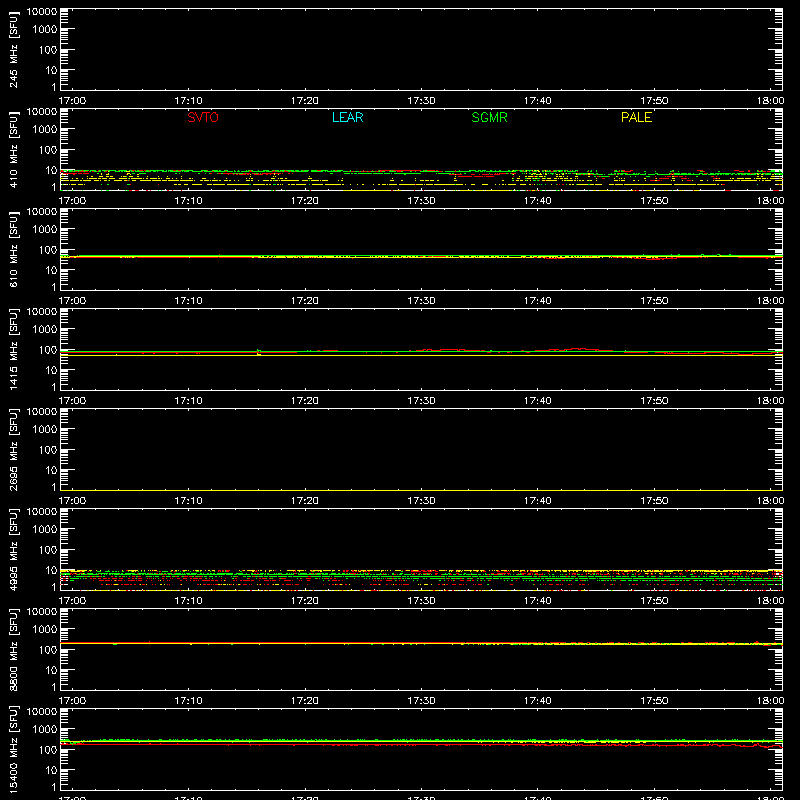The image size is (800, 800).
Task: Click 17:10 tick label below 2695 MHz plot
Action: click(188, 501)
